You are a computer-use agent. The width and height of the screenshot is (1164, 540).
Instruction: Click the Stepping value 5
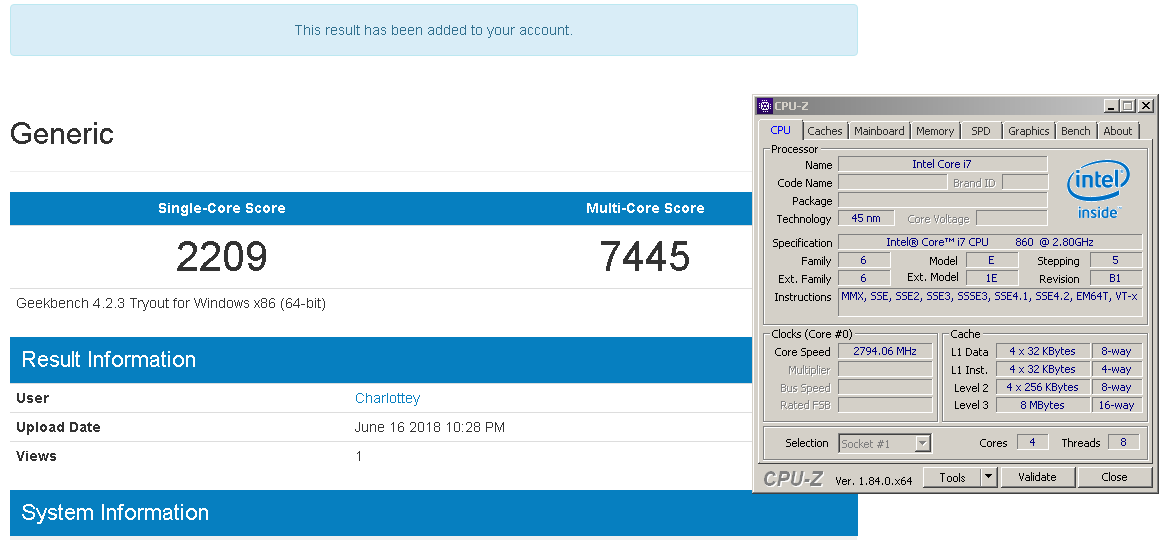1115,261
